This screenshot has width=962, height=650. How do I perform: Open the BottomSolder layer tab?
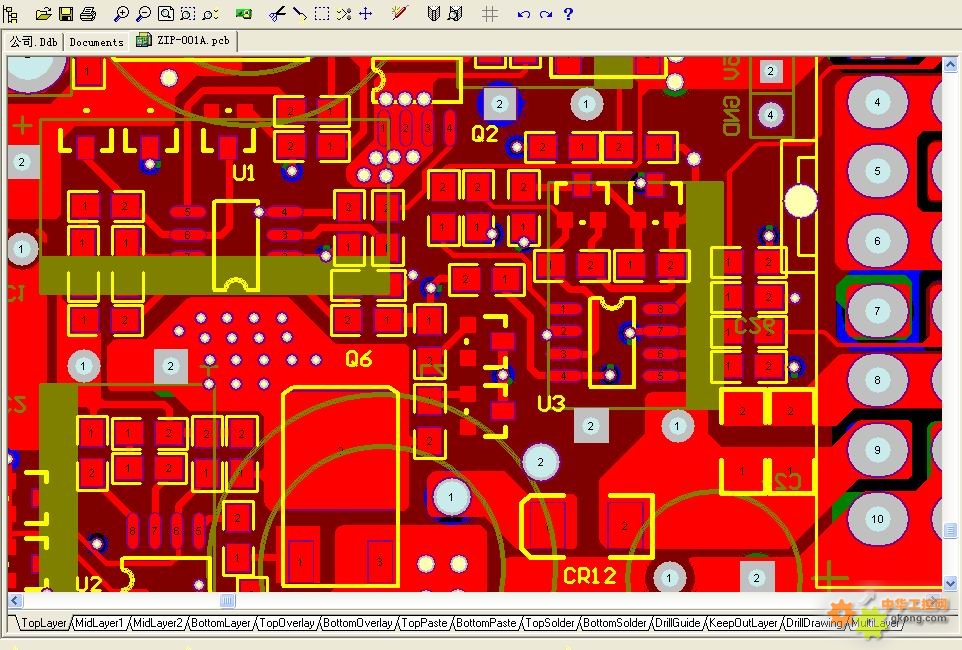pyautogui.click(x=614, y=623)
